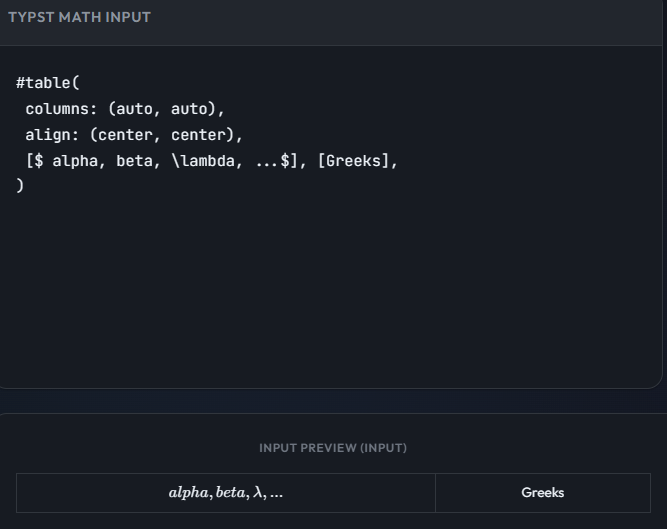The width and height of the screenshot is (667, 529).
Task: Click 'alpha' in the code editor
Action: 75,161
